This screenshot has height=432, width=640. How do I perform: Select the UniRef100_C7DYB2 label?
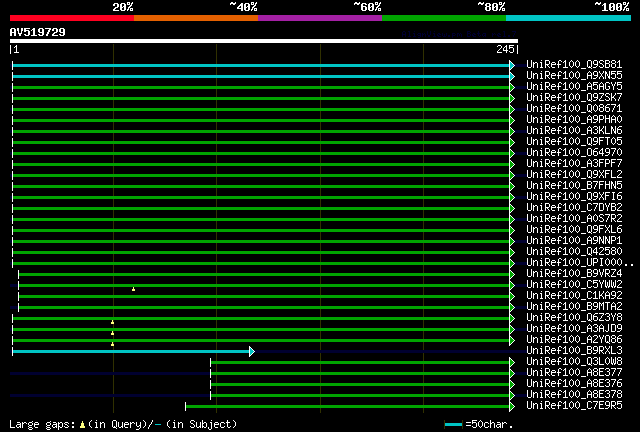tap(574, 208)
